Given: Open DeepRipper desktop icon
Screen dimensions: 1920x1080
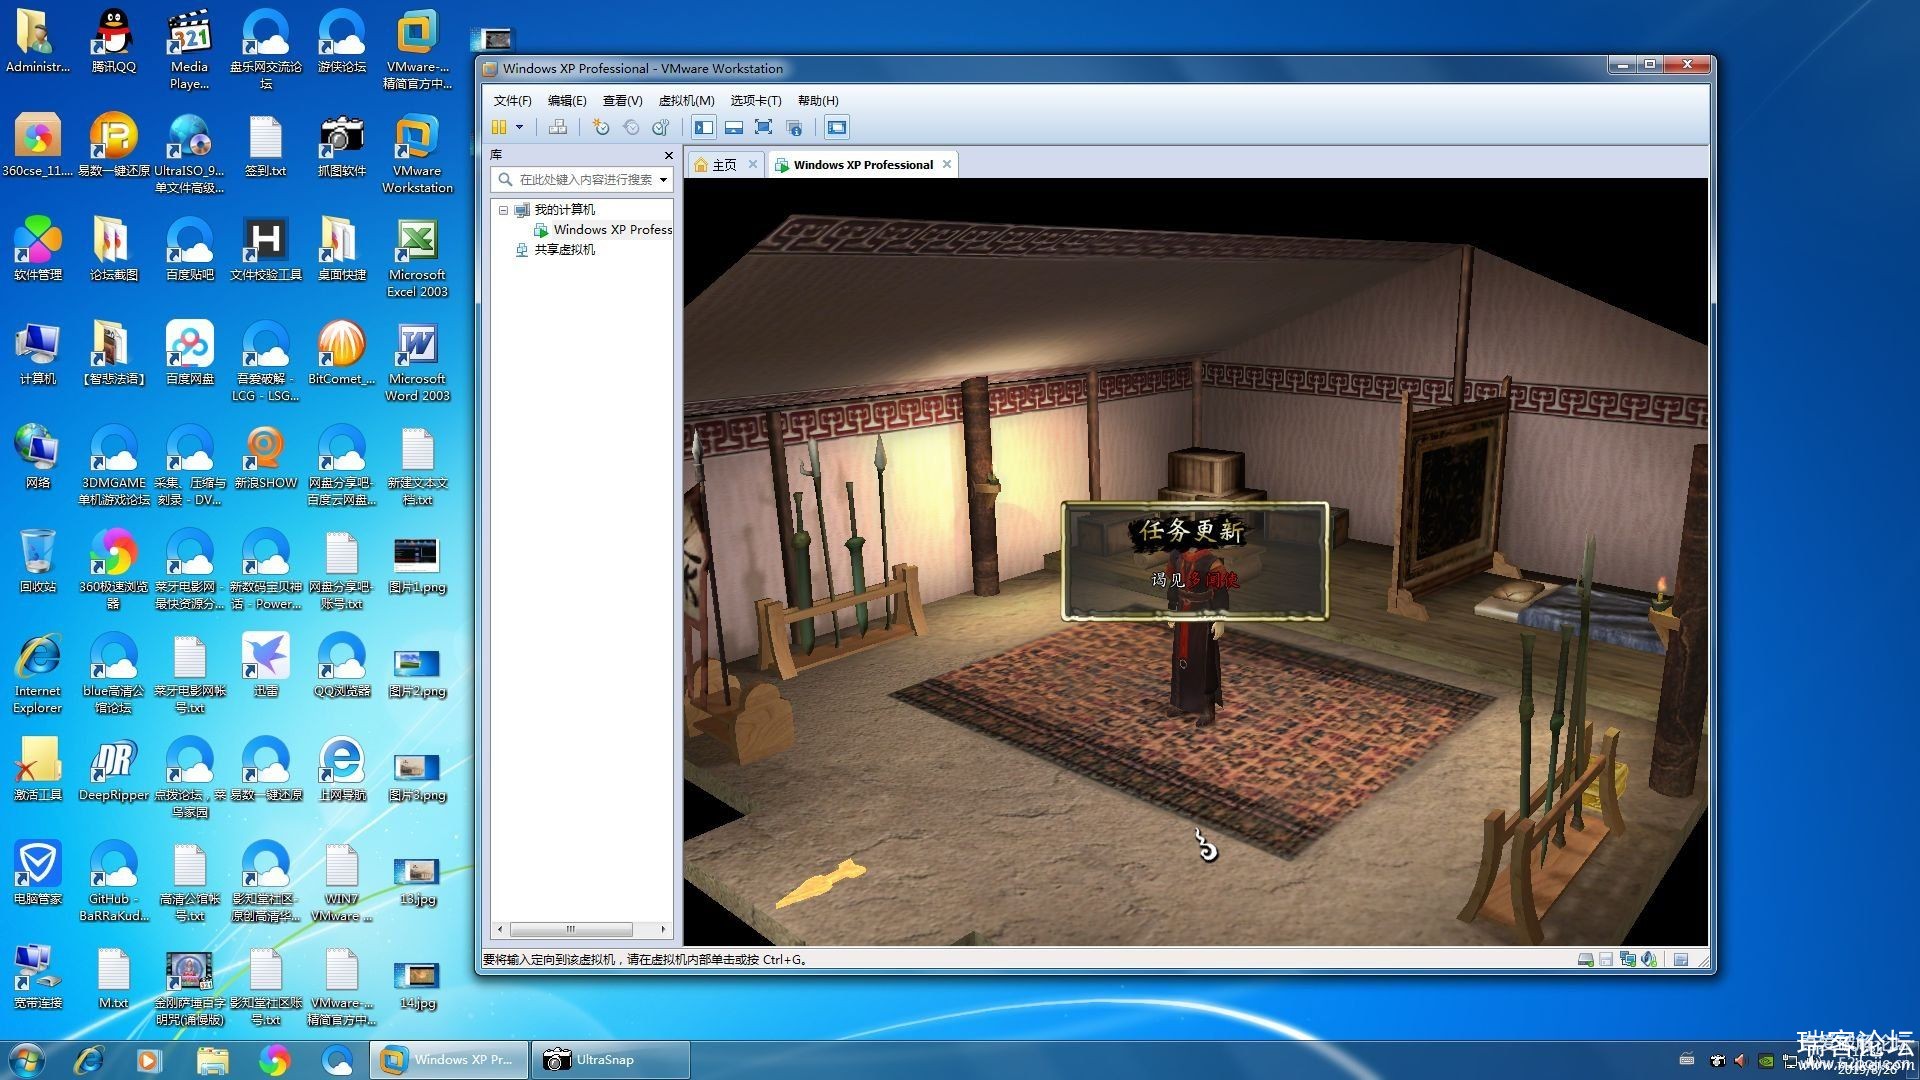Looking at the screenshot, I should 113,770.
